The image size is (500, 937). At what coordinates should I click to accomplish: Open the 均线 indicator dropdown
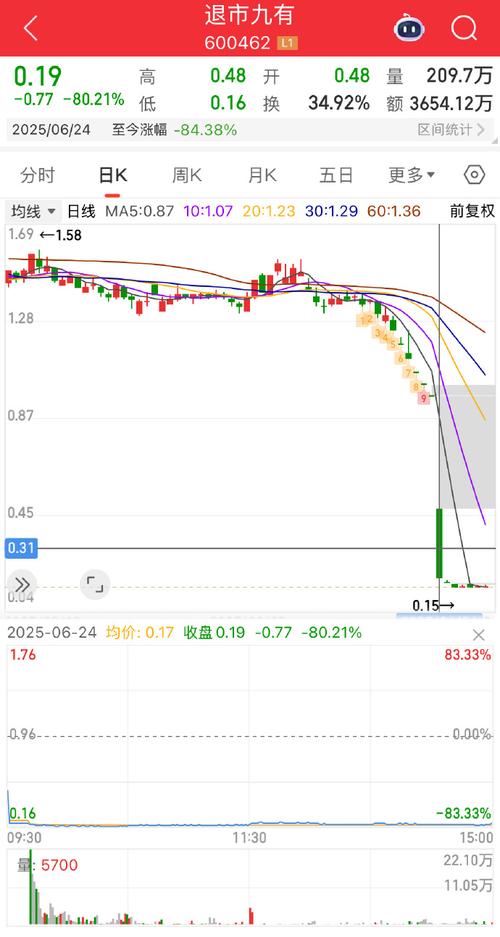[x=33, y=211]
